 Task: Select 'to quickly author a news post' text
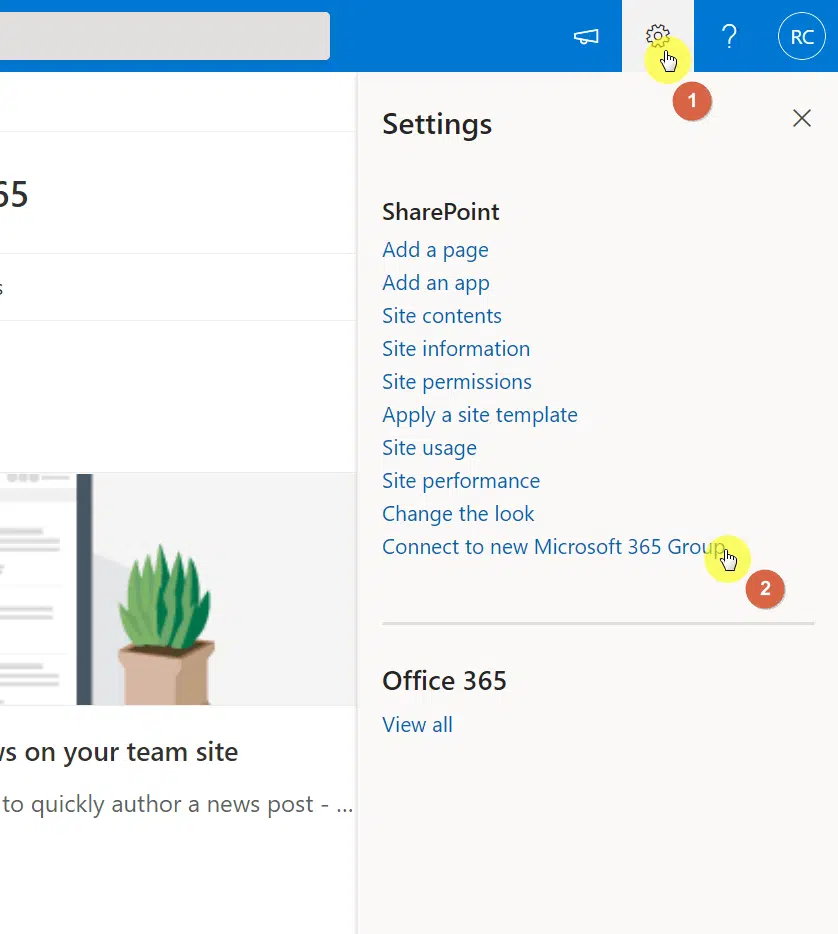pyautogui.click(x=158, y=804)
